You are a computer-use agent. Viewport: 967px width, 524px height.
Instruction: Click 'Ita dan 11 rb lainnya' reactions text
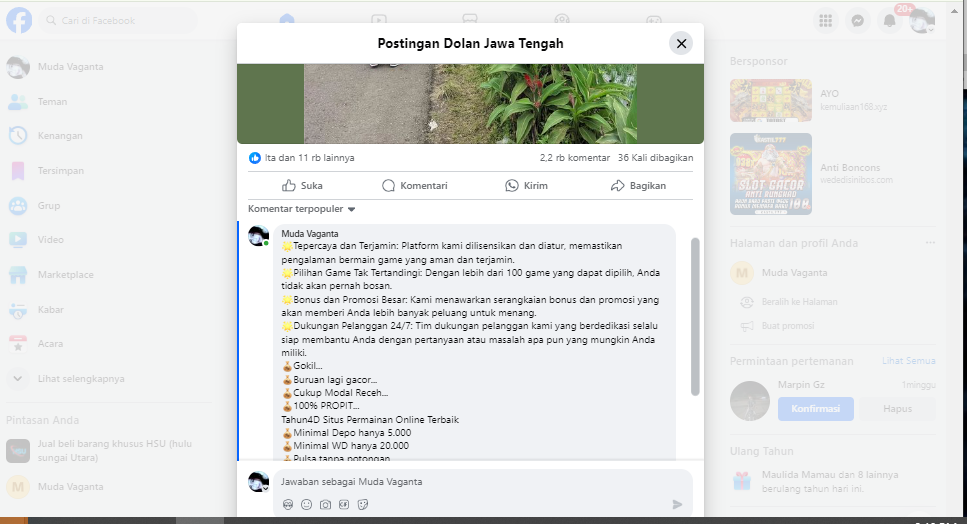310,158
